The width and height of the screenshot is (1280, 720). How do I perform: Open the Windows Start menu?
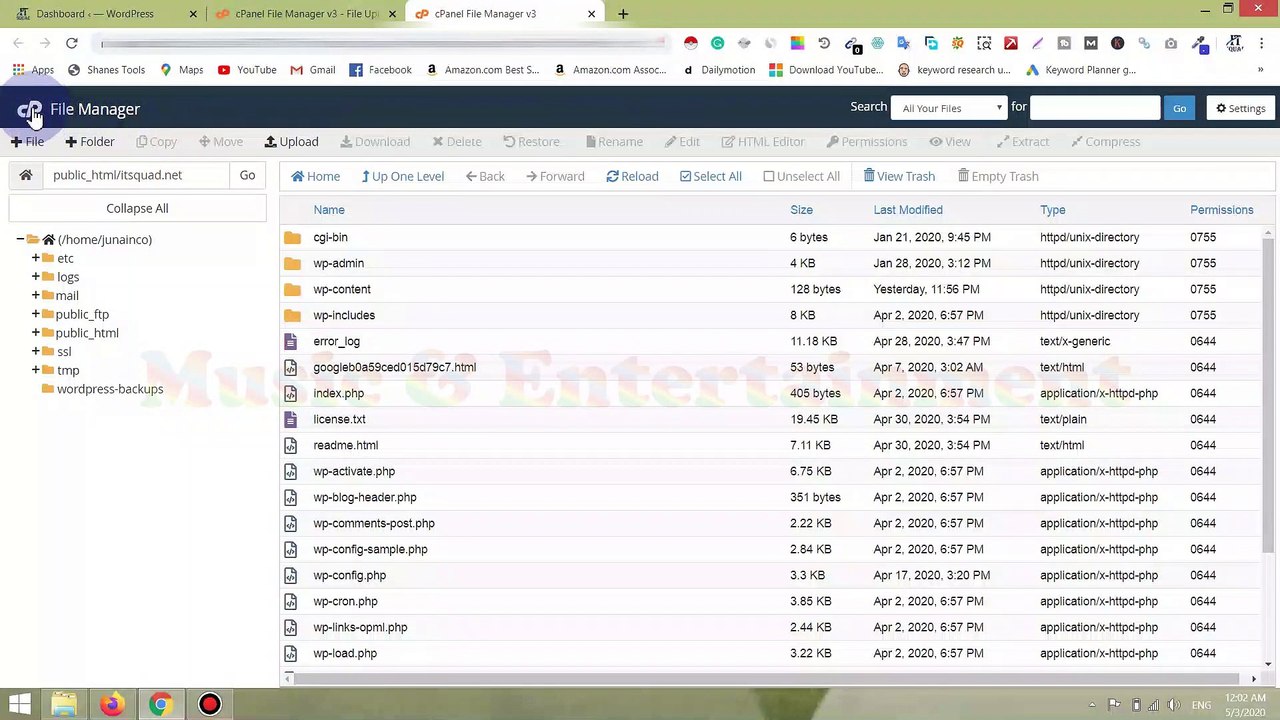tap(20, 704)
